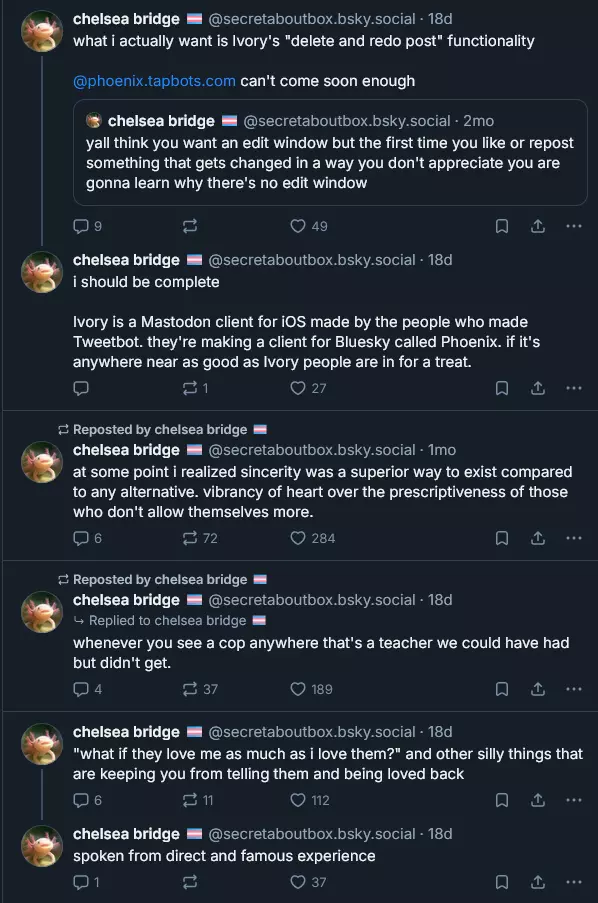Click the @secretaboutbox.bsky.social handle on the first post
The width and height of the screenshot is (598, 903).
312,19
